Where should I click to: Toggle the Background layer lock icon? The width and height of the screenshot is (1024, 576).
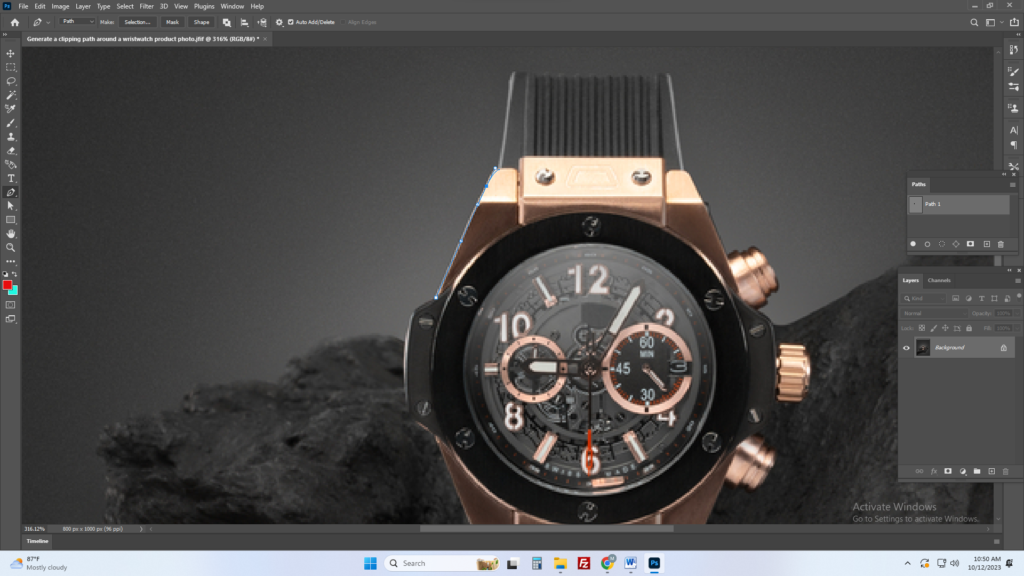pyautogui.click(x=1003, y=348)
